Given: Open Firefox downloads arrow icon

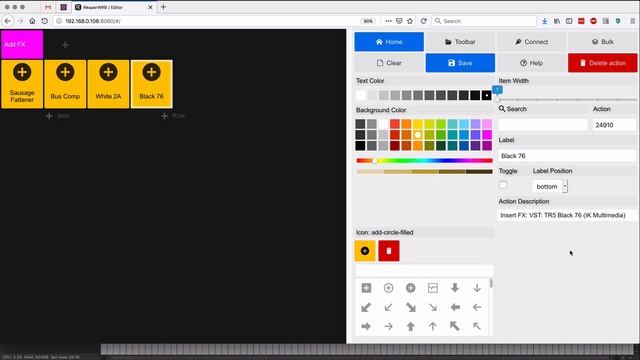Looking at the screenshot, I should pos(544,21).
